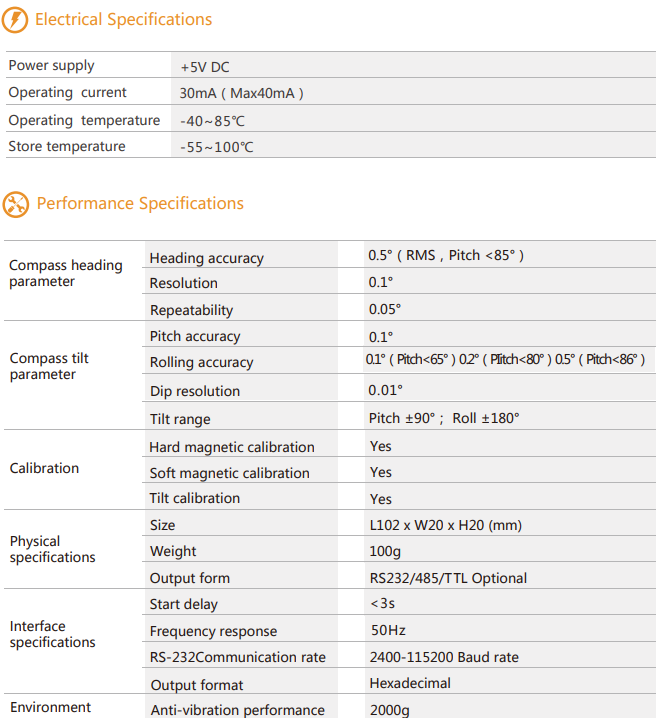Select the '-40~85℃' value
Screen dimensions: 656x718
pyautogui.click(x=212, y=121)
